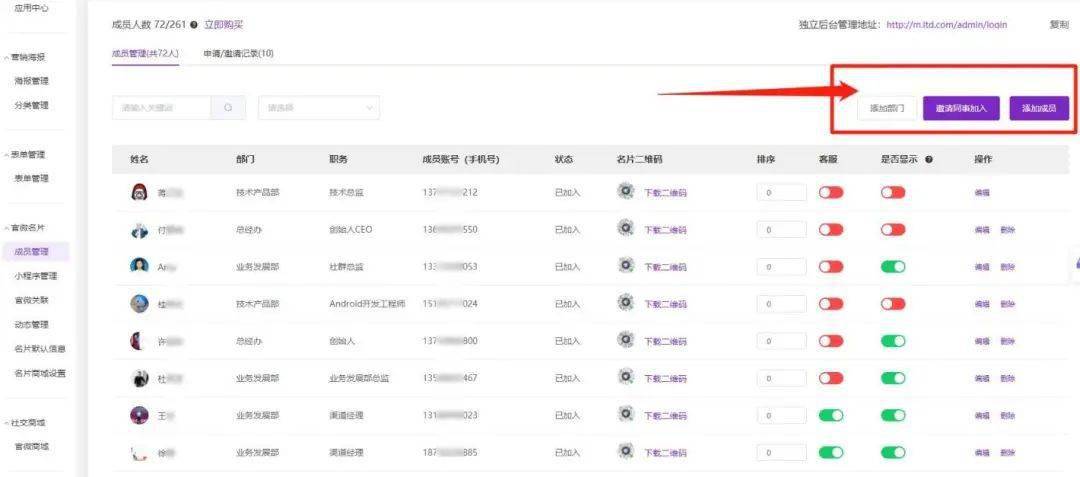Click avatar of Android开发工程师 member
Screen dimensions: 1080x477
[139, 304]
